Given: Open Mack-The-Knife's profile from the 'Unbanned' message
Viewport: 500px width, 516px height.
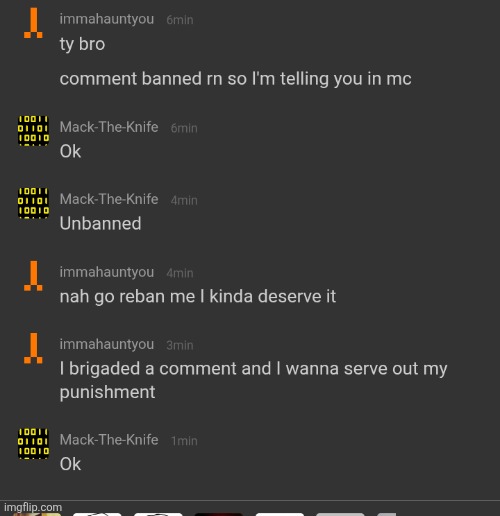Looking at the screenshot, I should click(109, 199).
